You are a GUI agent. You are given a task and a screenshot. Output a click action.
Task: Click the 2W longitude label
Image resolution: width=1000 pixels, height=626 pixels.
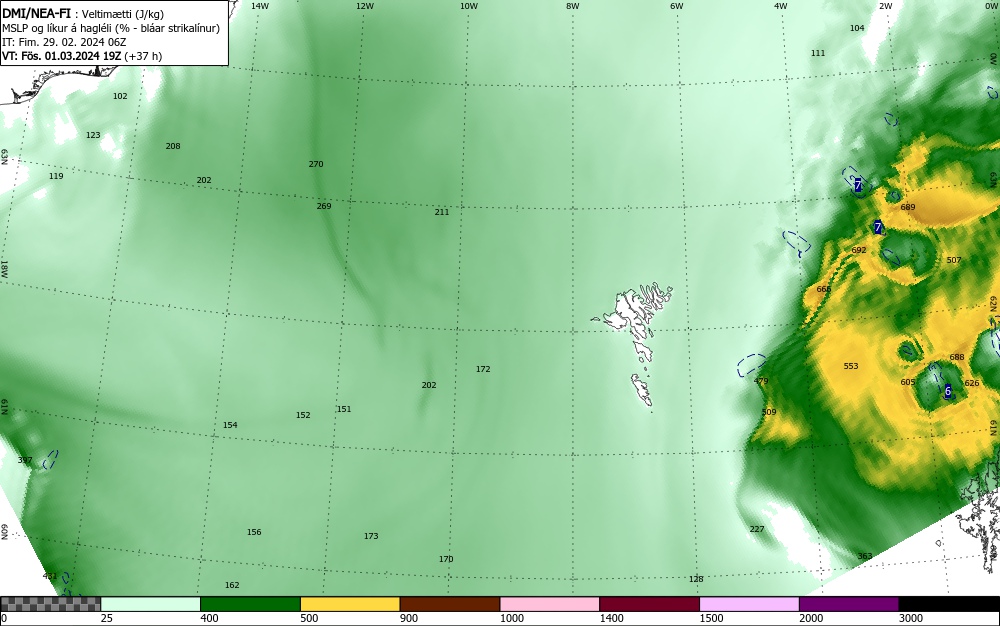click(885, 6)
